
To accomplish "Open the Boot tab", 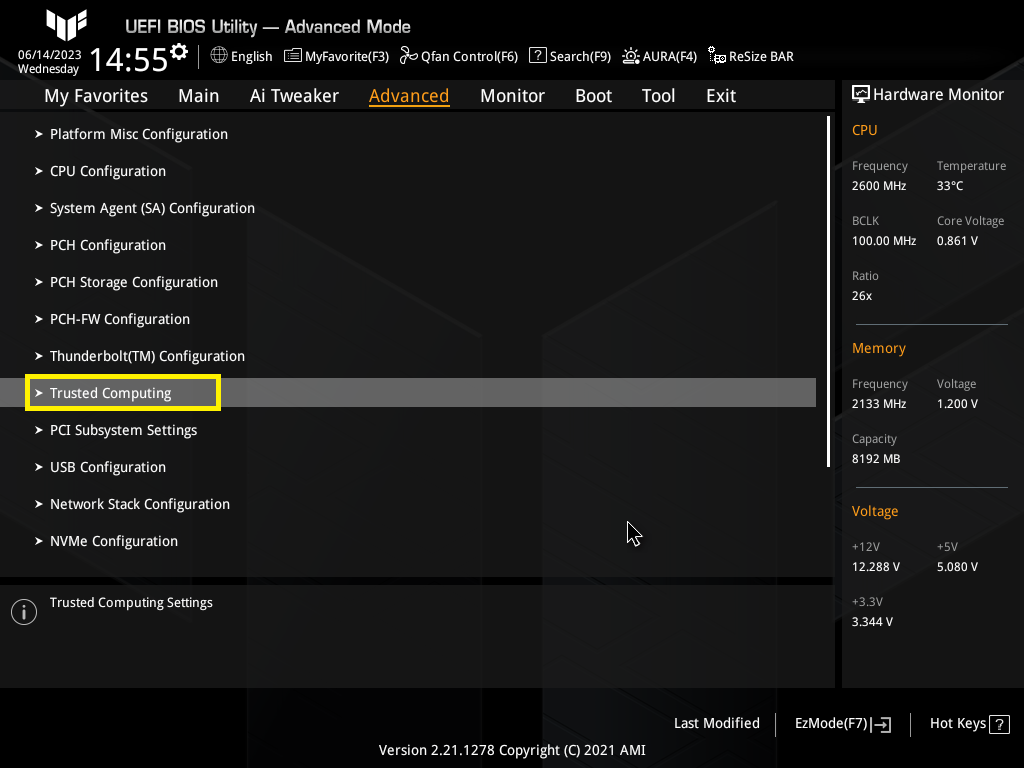I will click(593, 96).
